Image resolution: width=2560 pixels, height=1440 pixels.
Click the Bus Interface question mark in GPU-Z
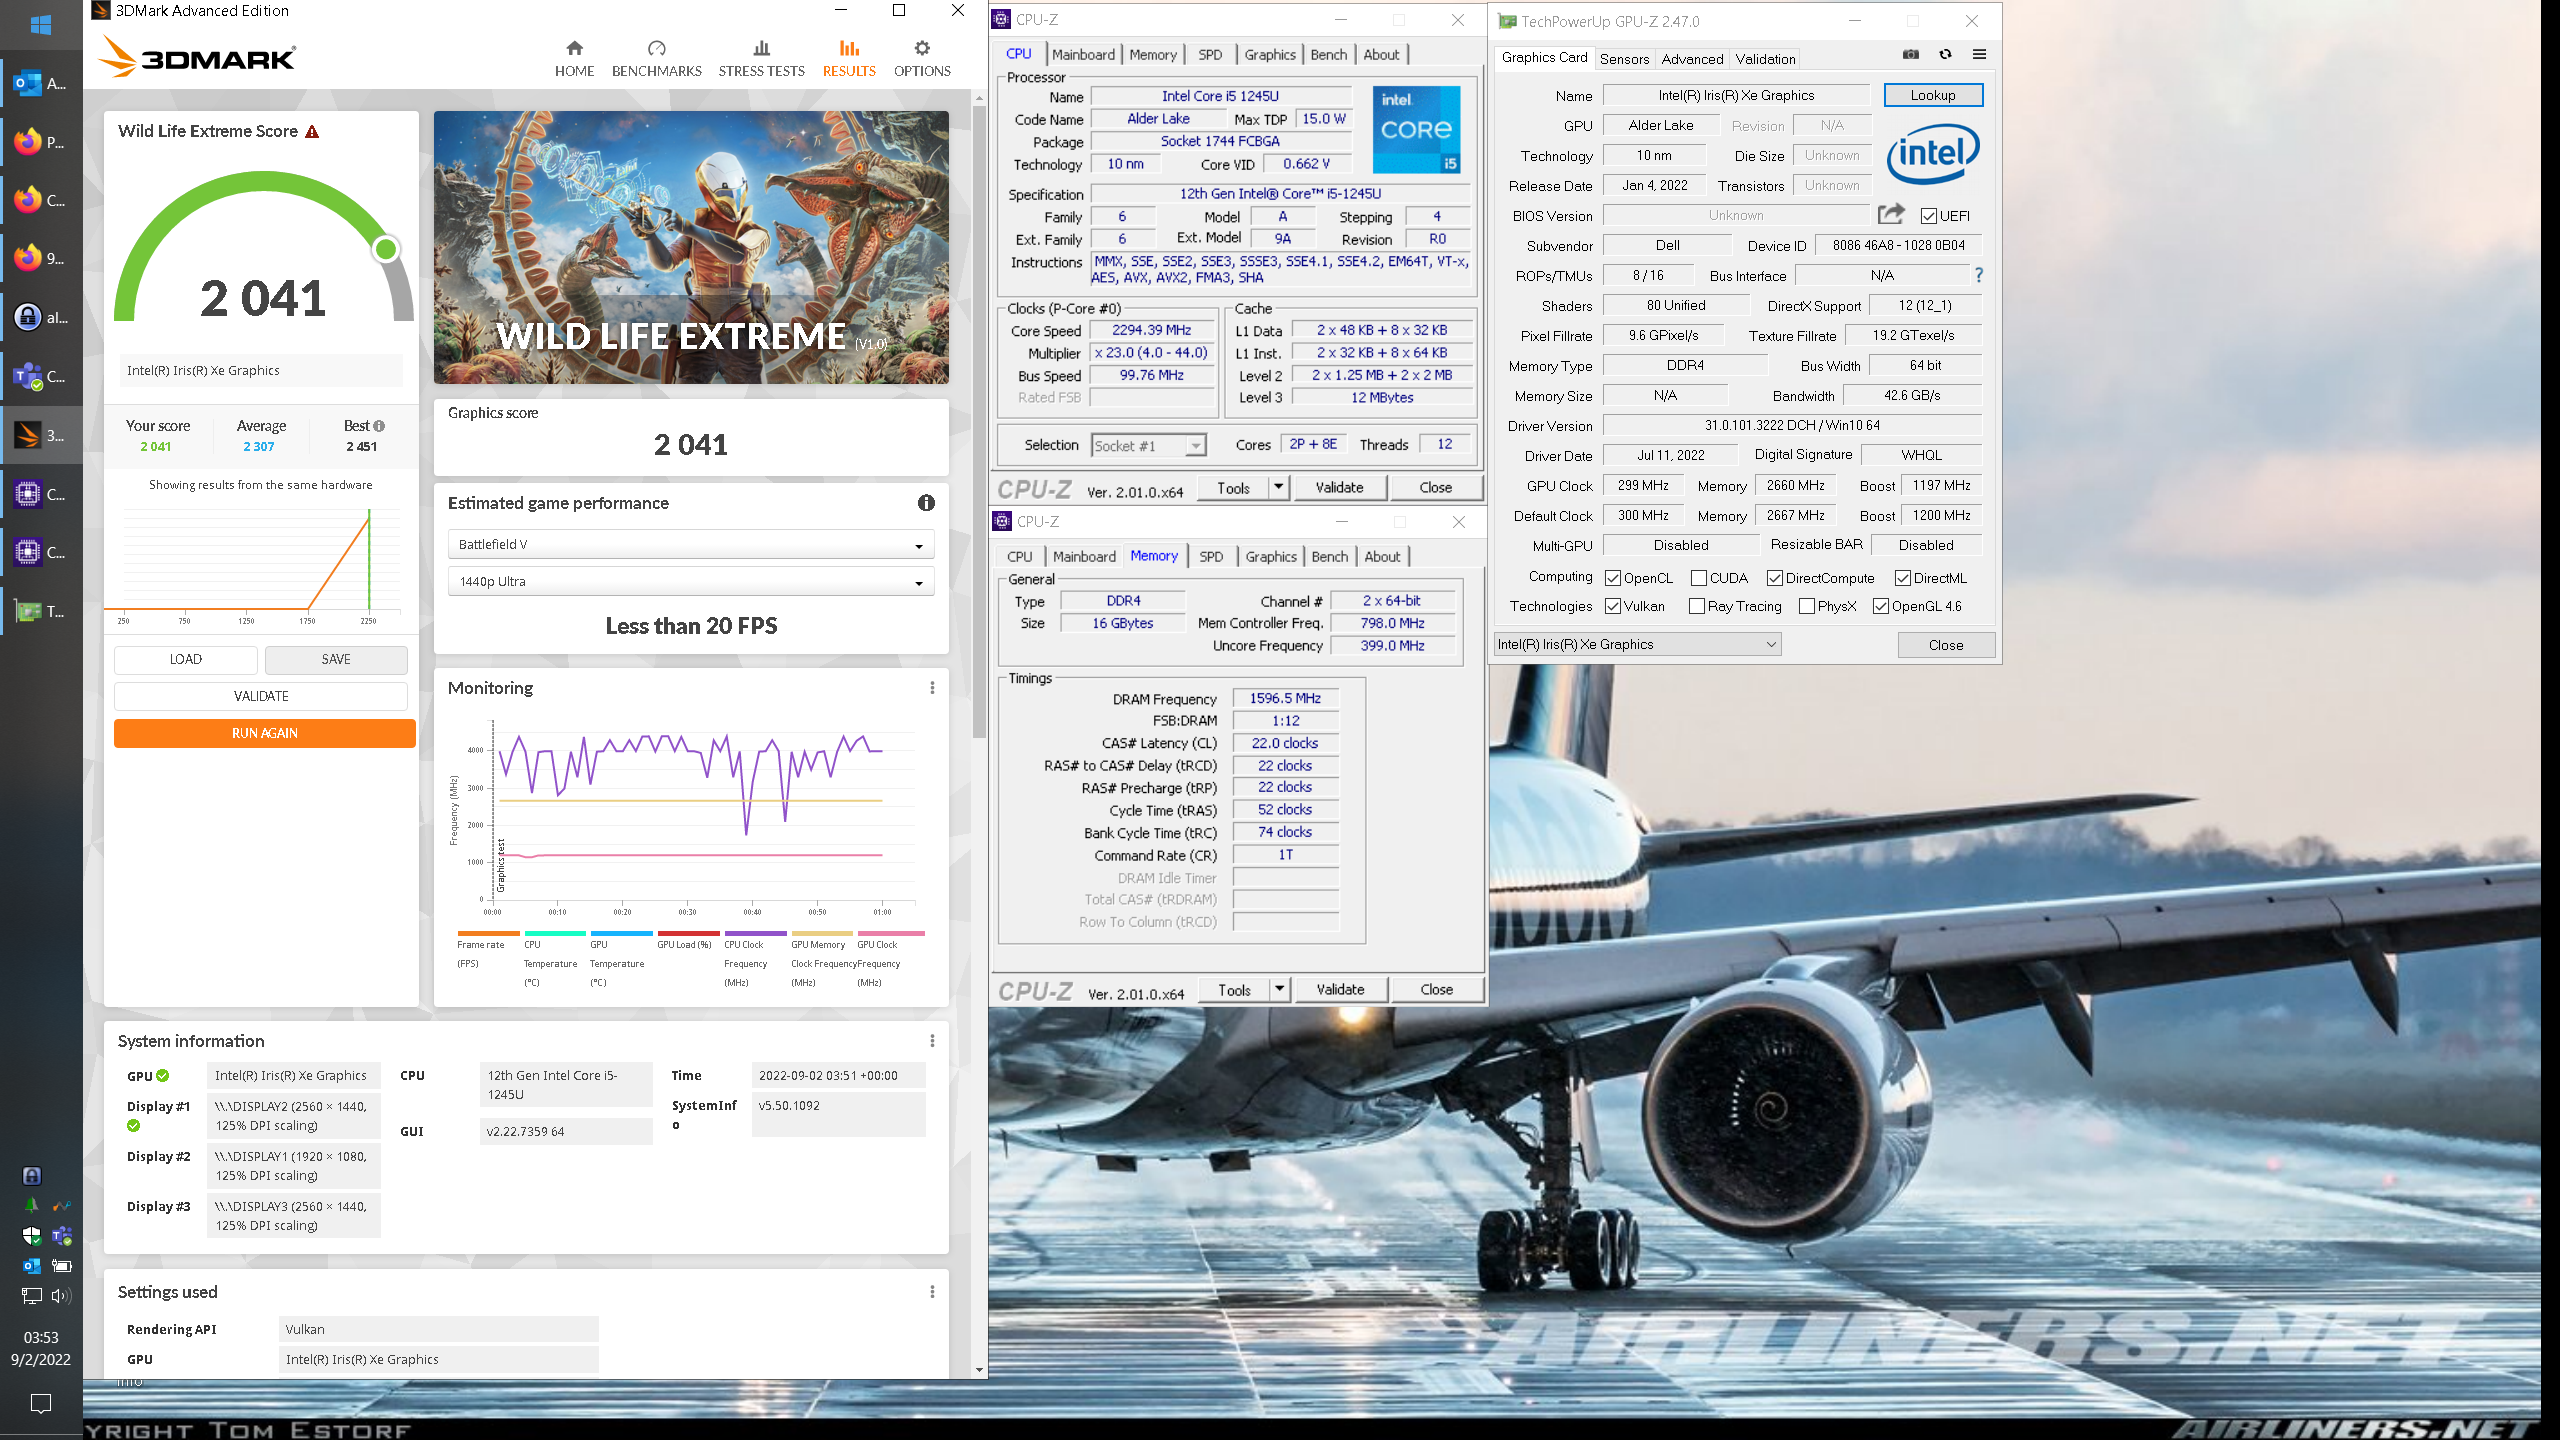(x=1978, y=275)
